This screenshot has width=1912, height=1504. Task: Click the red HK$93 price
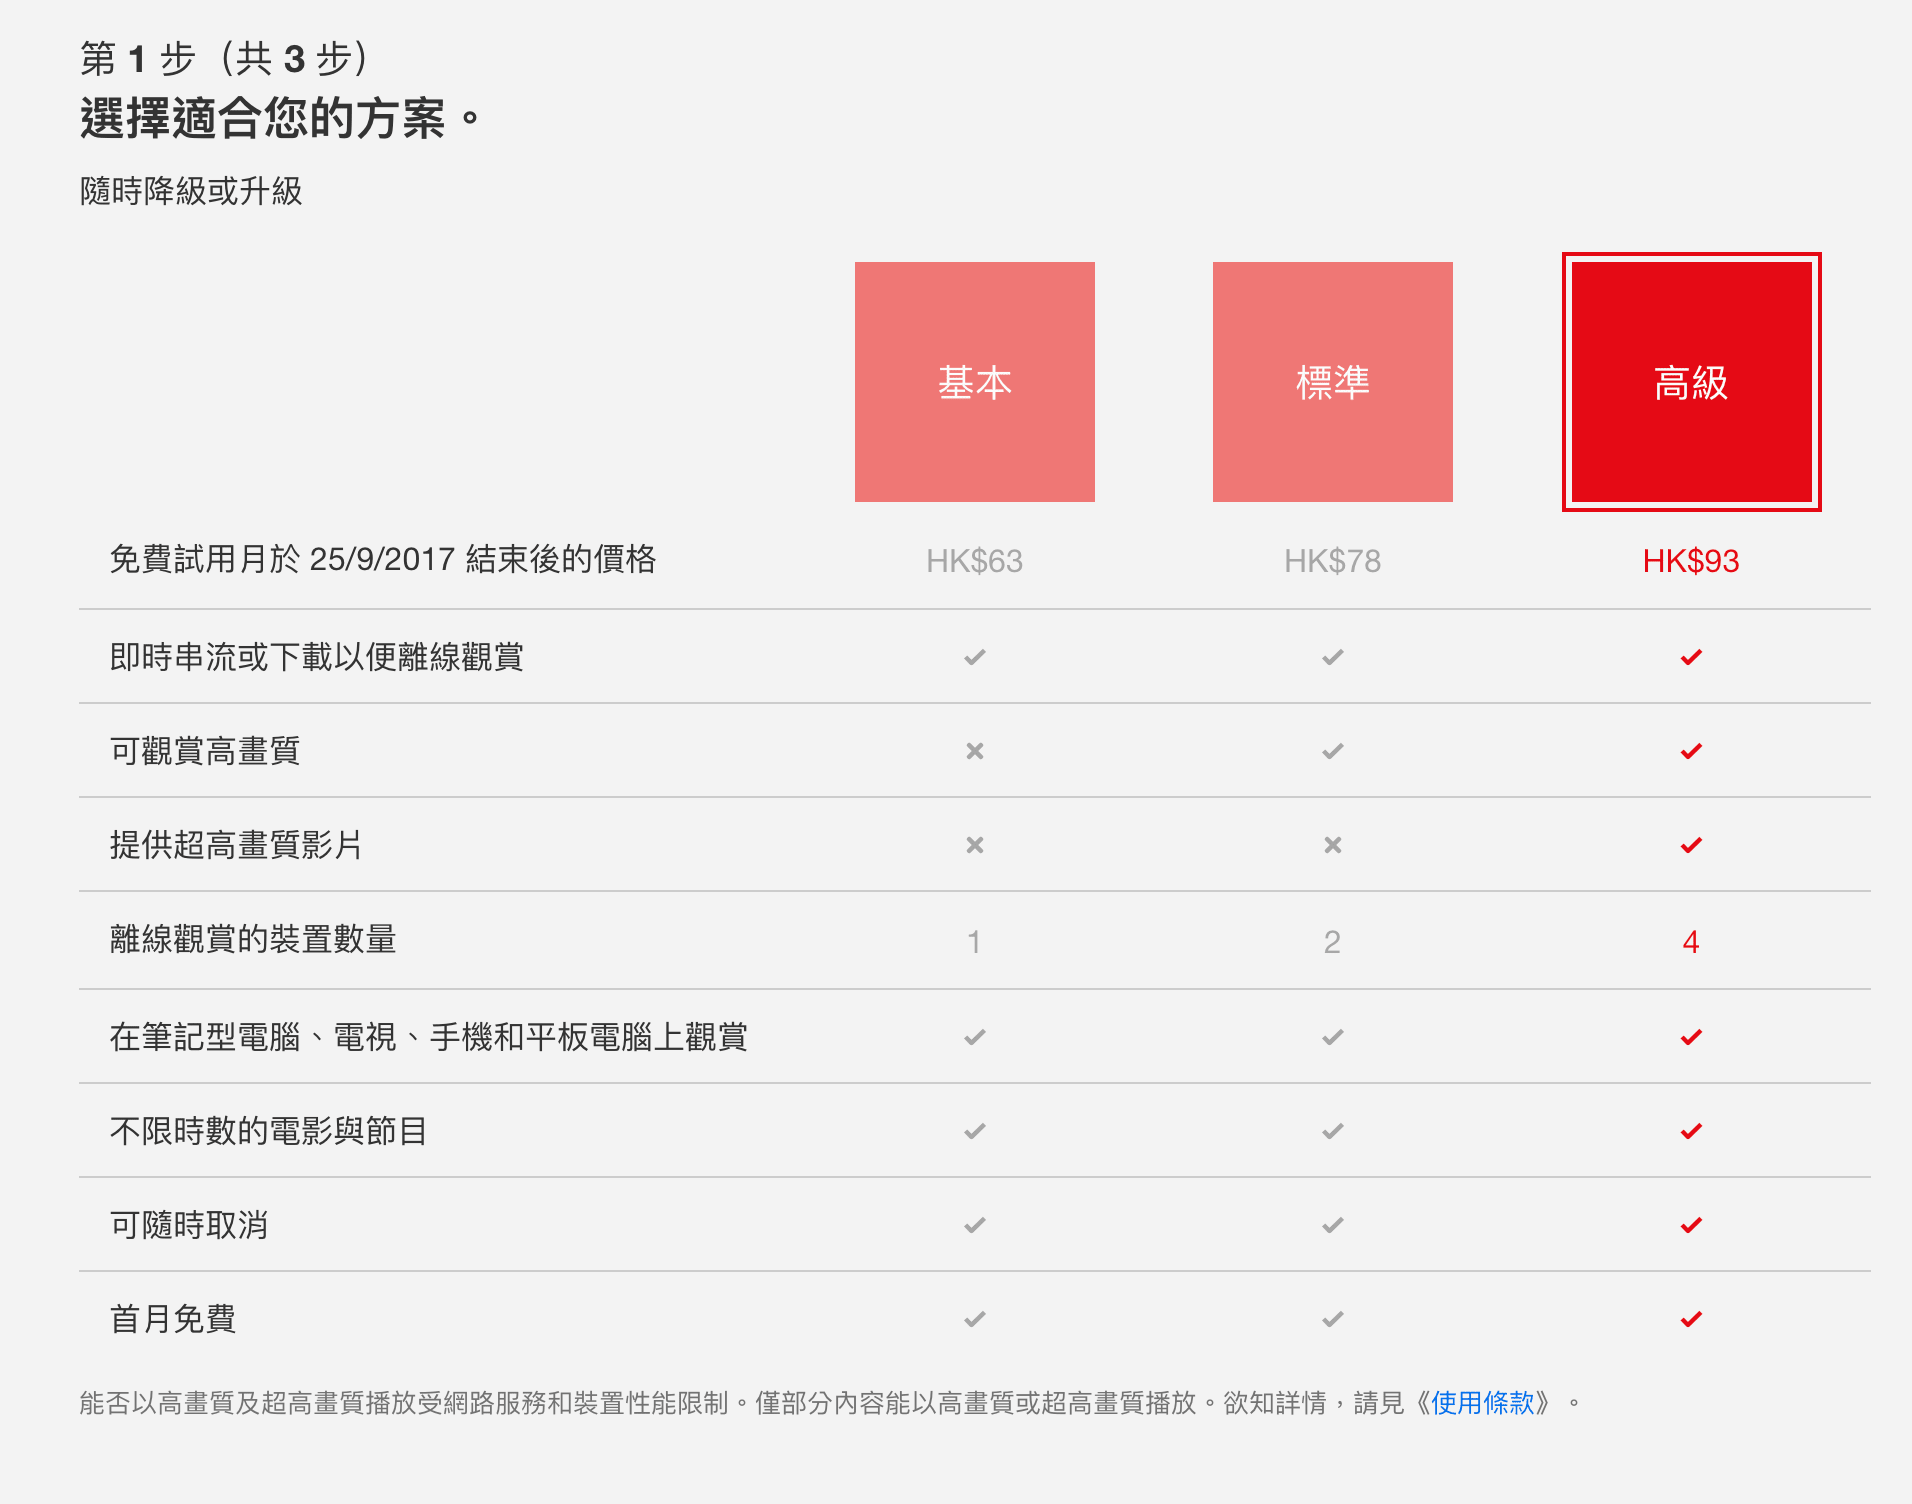click(x=1691, y=561)
